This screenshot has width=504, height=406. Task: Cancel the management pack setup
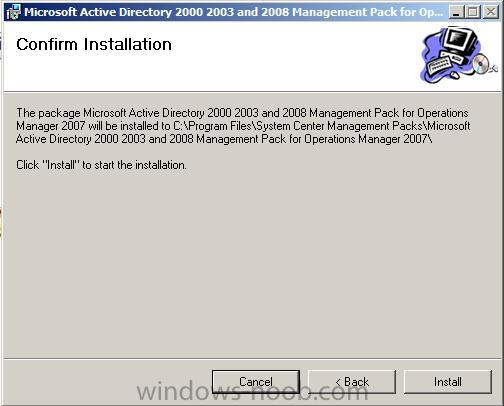tap(256, 382)
